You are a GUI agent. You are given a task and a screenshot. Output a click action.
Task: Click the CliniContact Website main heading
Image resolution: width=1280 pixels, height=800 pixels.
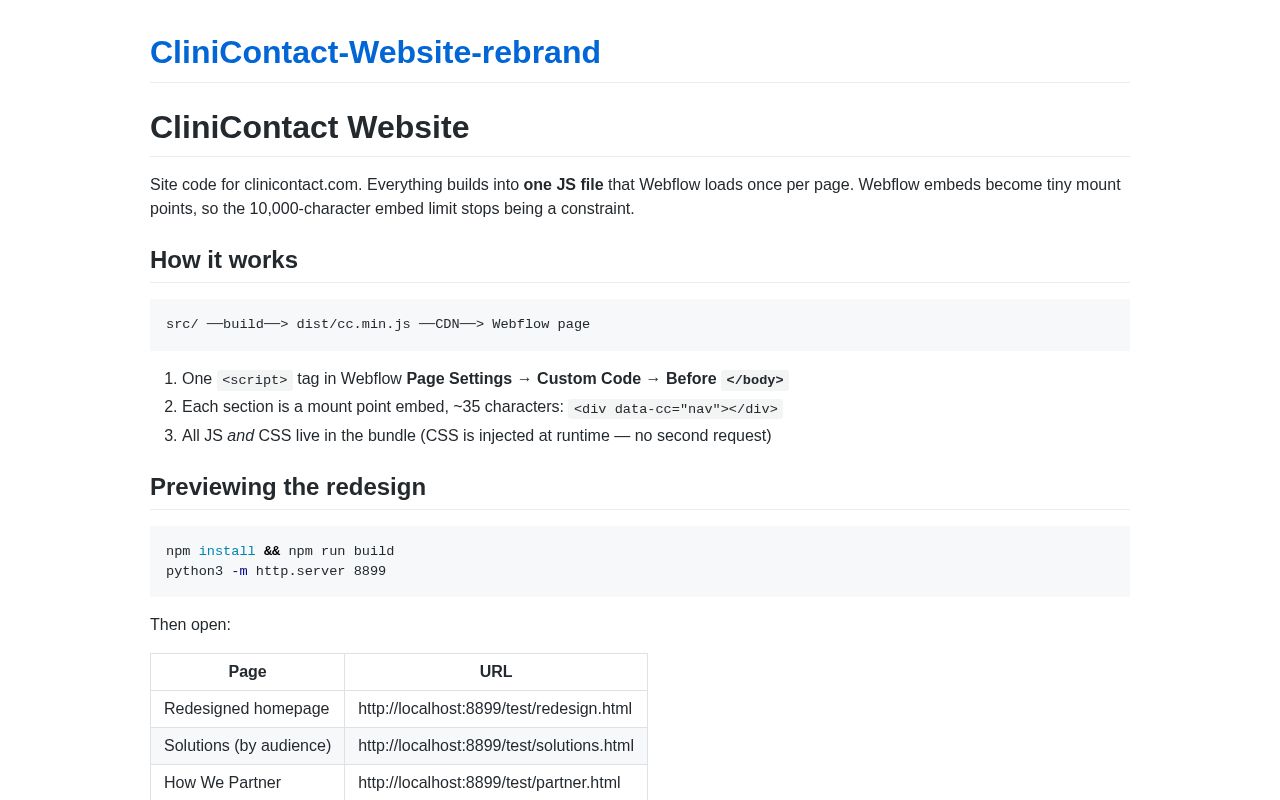point(309,127)
